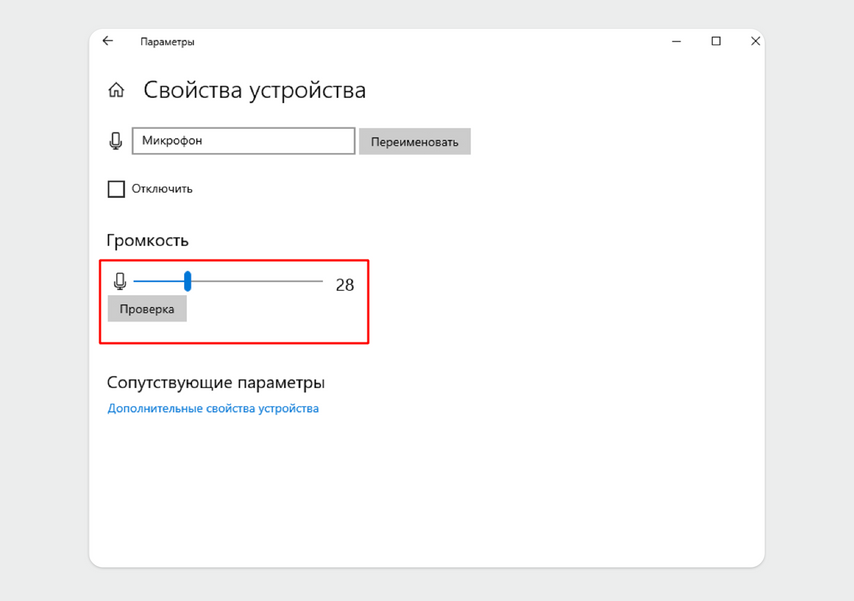Viewport: 854px width, 601px height.
Task: Click the Сопутствующие параметры heading
Action: [215, 382]
